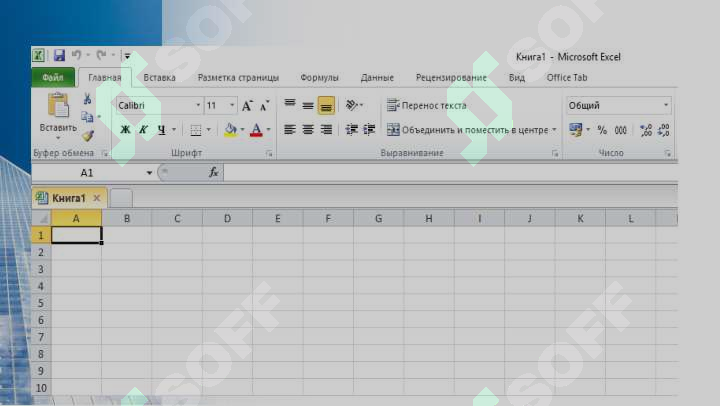Switch to the Вставка tab
Viewport: 720px width, 406px height.
pos(159,78)
